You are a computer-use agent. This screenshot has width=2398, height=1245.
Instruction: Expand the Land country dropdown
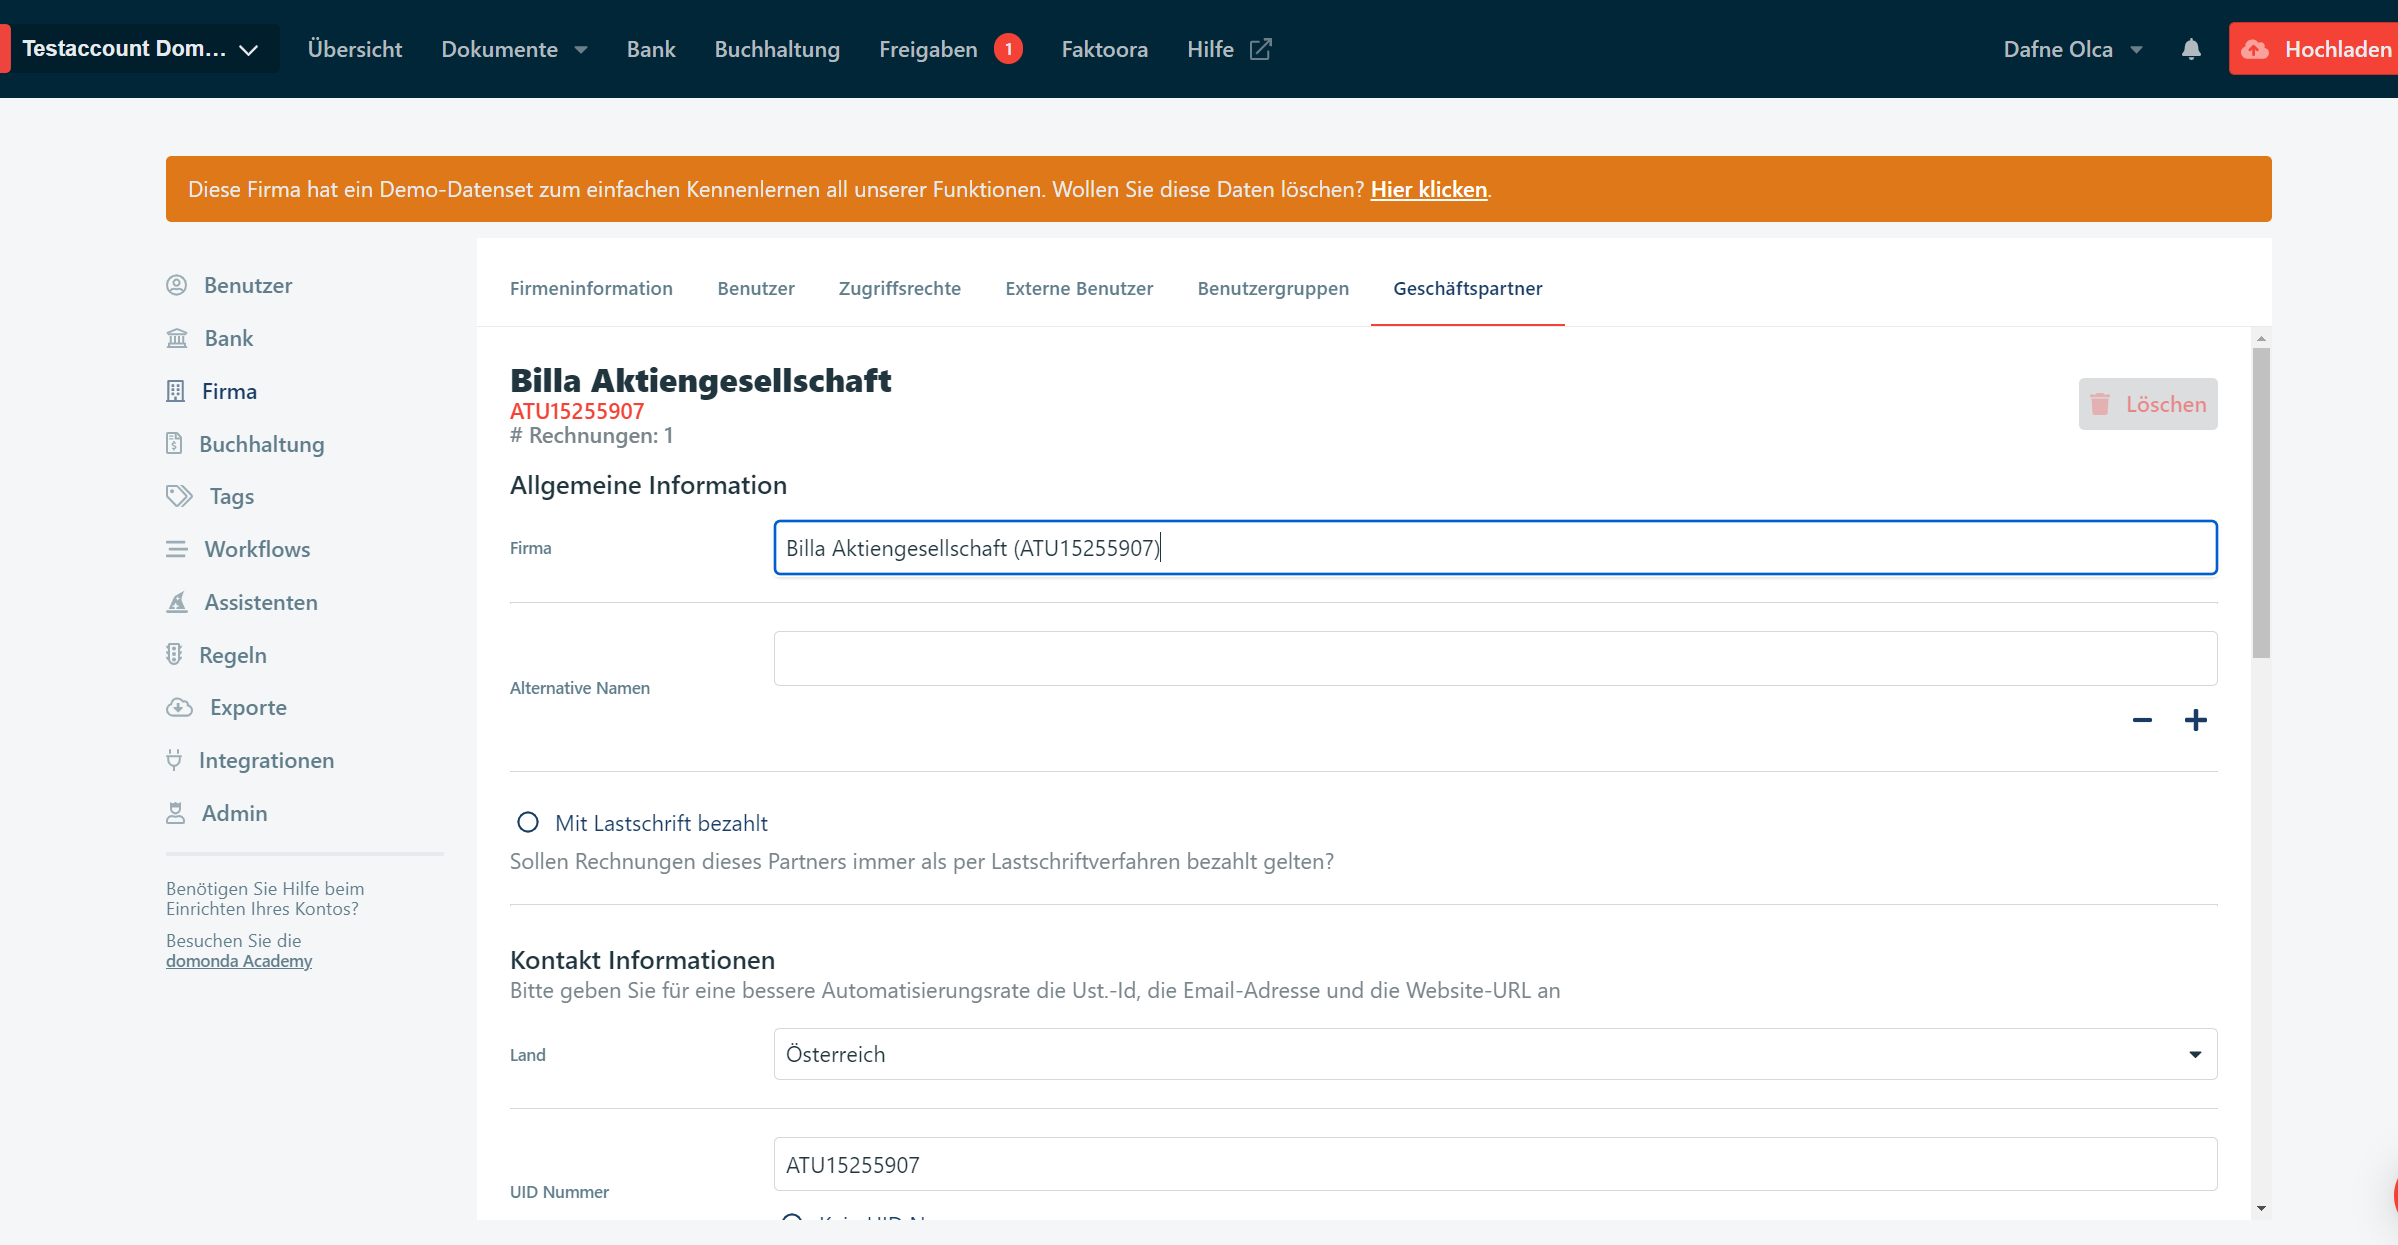2194,1054
